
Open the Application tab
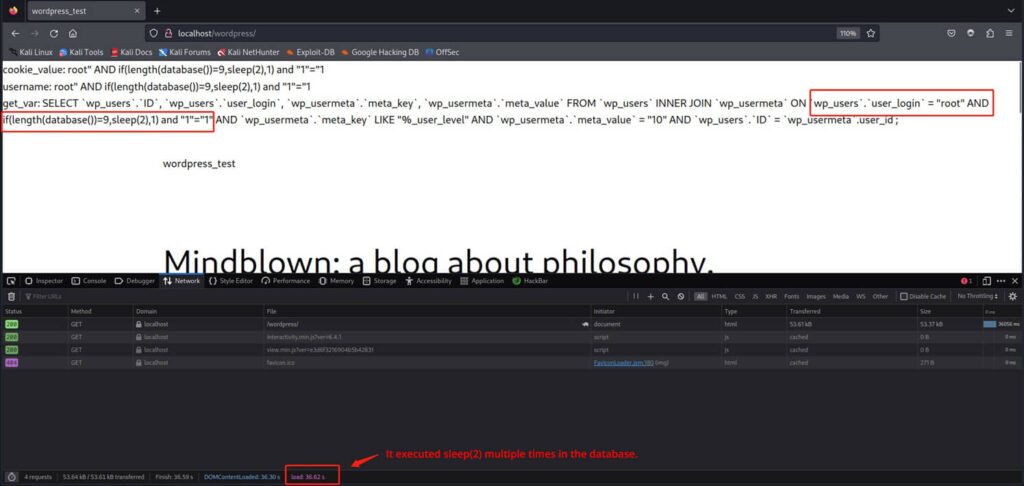pos(482,281)
